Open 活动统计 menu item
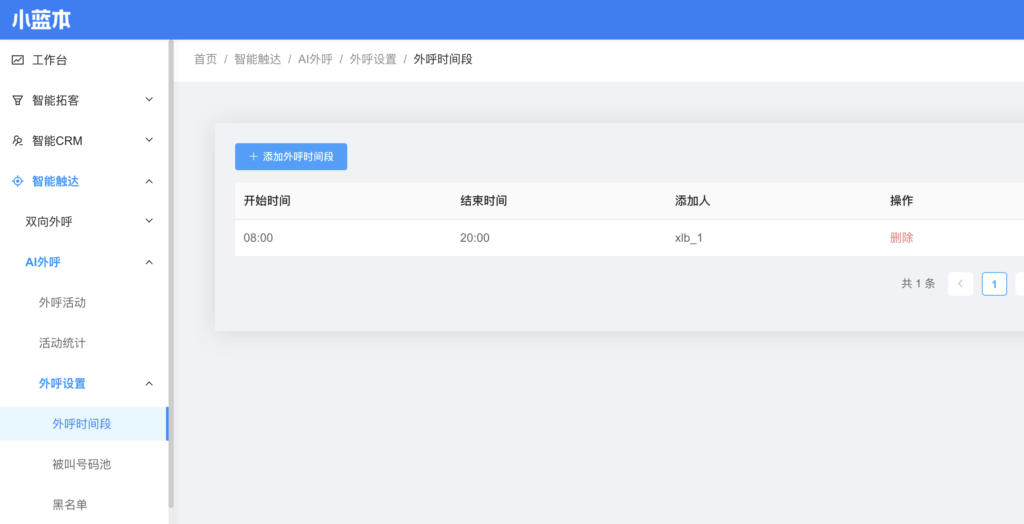Screen dimensions: 1024x524 [62, 343]
